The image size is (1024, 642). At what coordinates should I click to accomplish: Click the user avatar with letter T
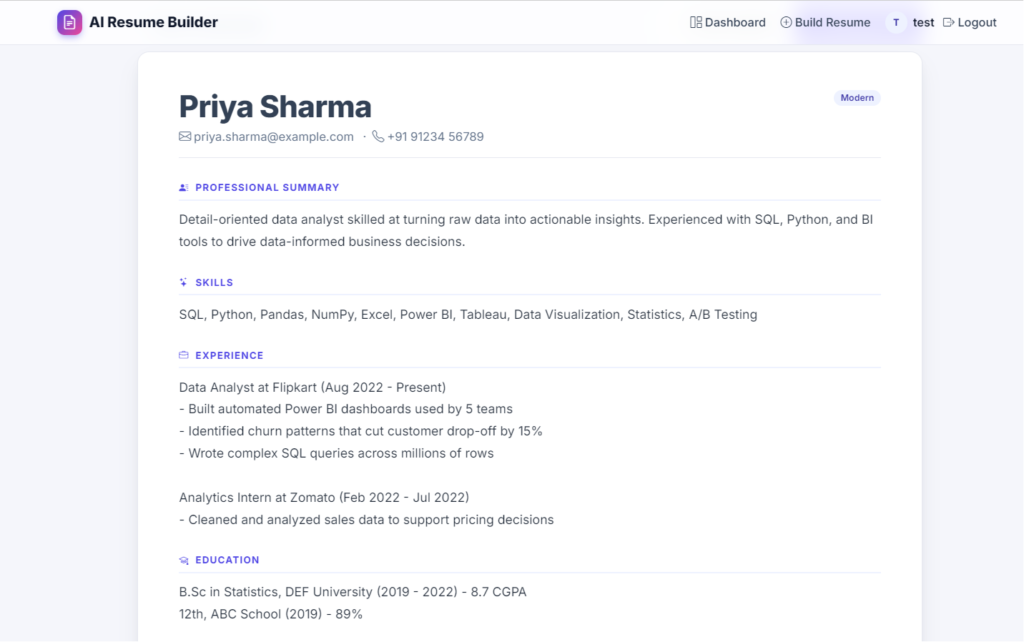(896, 22)
